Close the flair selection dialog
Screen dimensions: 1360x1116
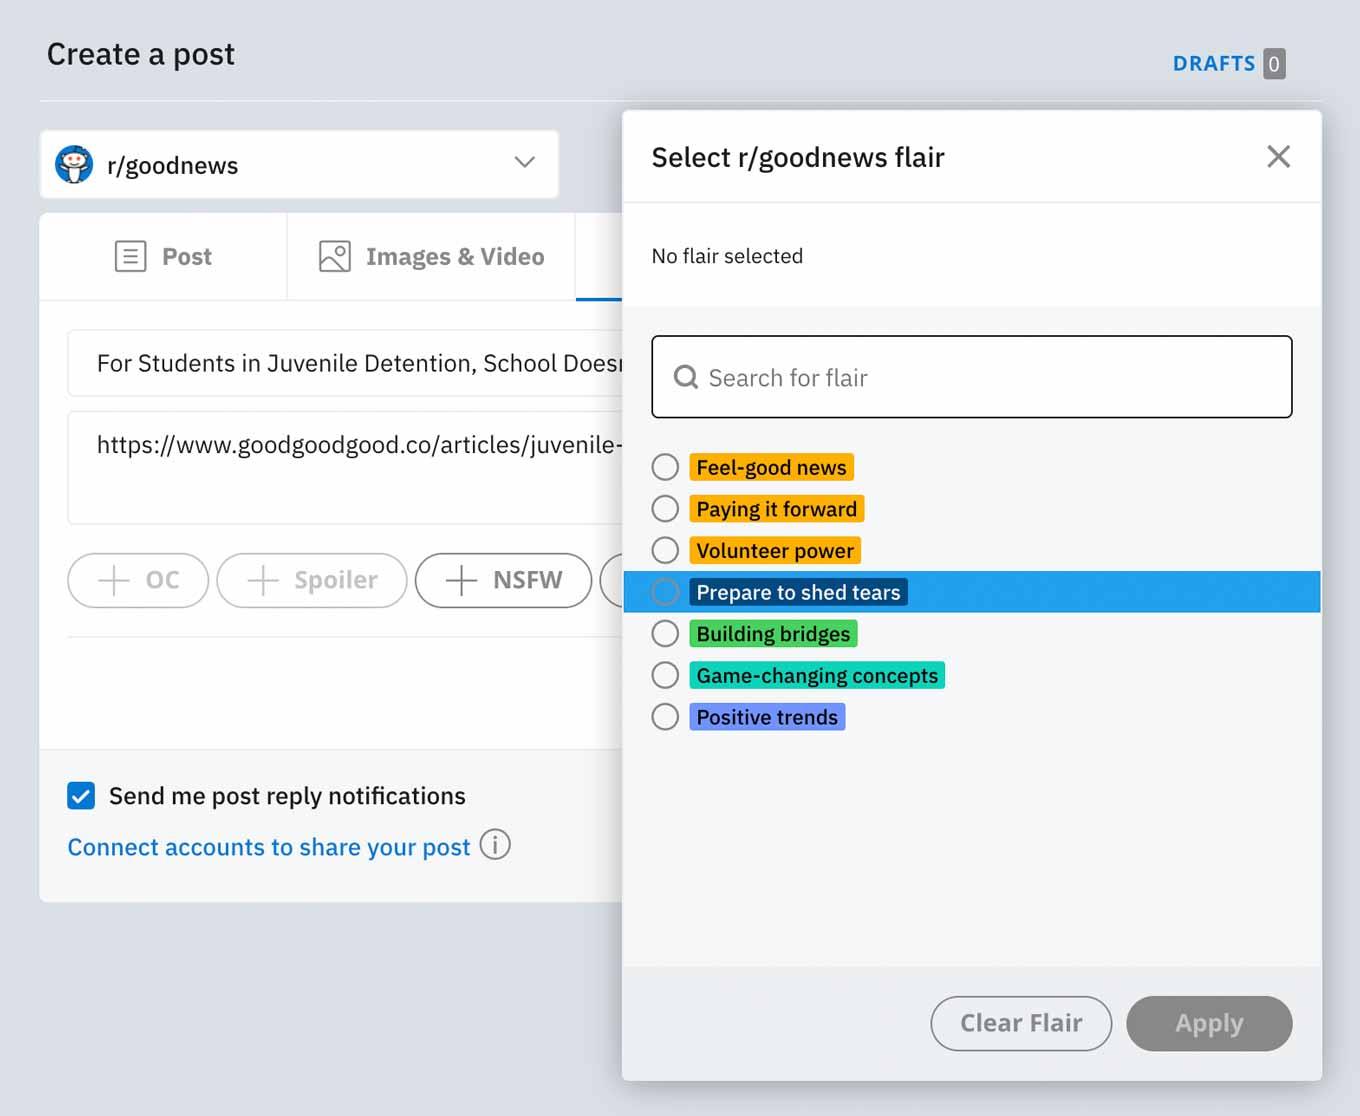(1278, 157)
